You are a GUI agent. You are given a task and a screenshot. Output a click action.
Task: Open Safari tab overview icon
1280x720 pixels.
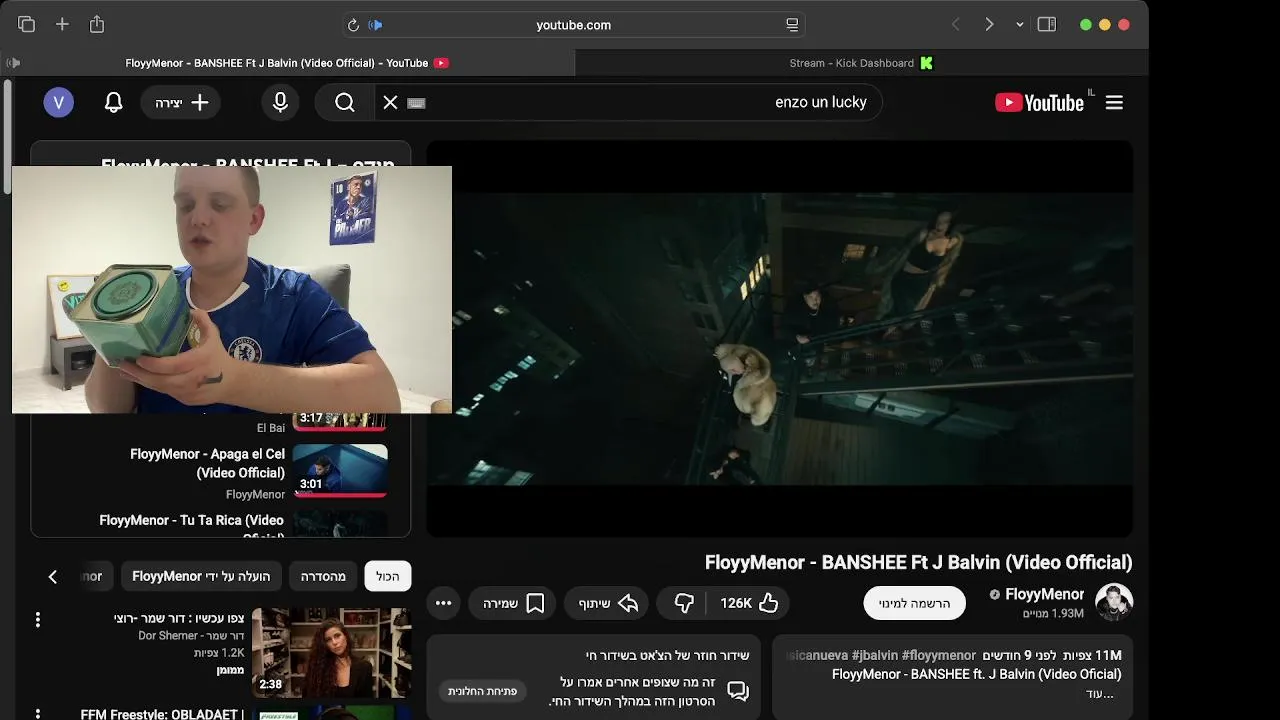click(26, 24)
